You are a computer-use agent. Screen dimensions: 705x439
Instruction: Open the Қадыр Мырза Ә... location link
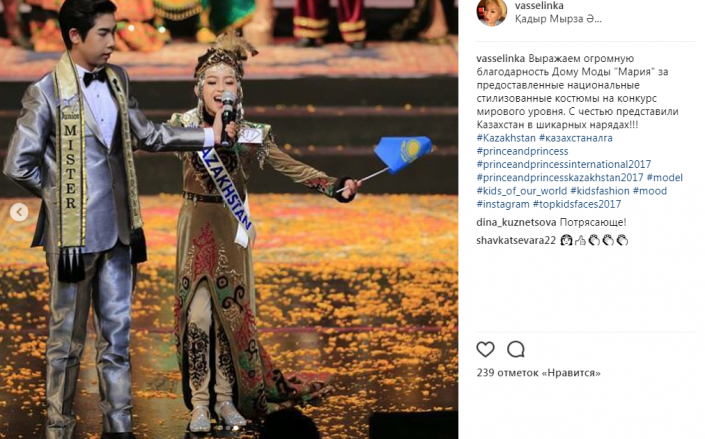click(558, 19)
